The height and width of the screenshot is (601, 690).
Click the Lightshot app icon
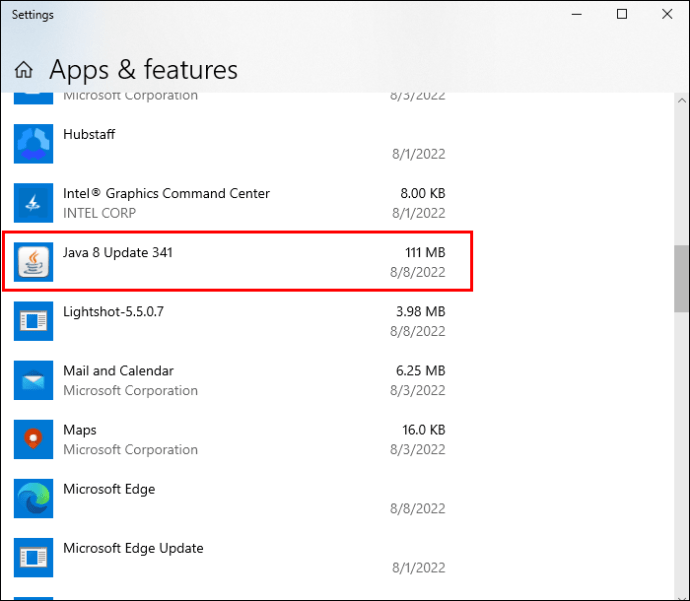pyautogui.click(x=33, y=321)
